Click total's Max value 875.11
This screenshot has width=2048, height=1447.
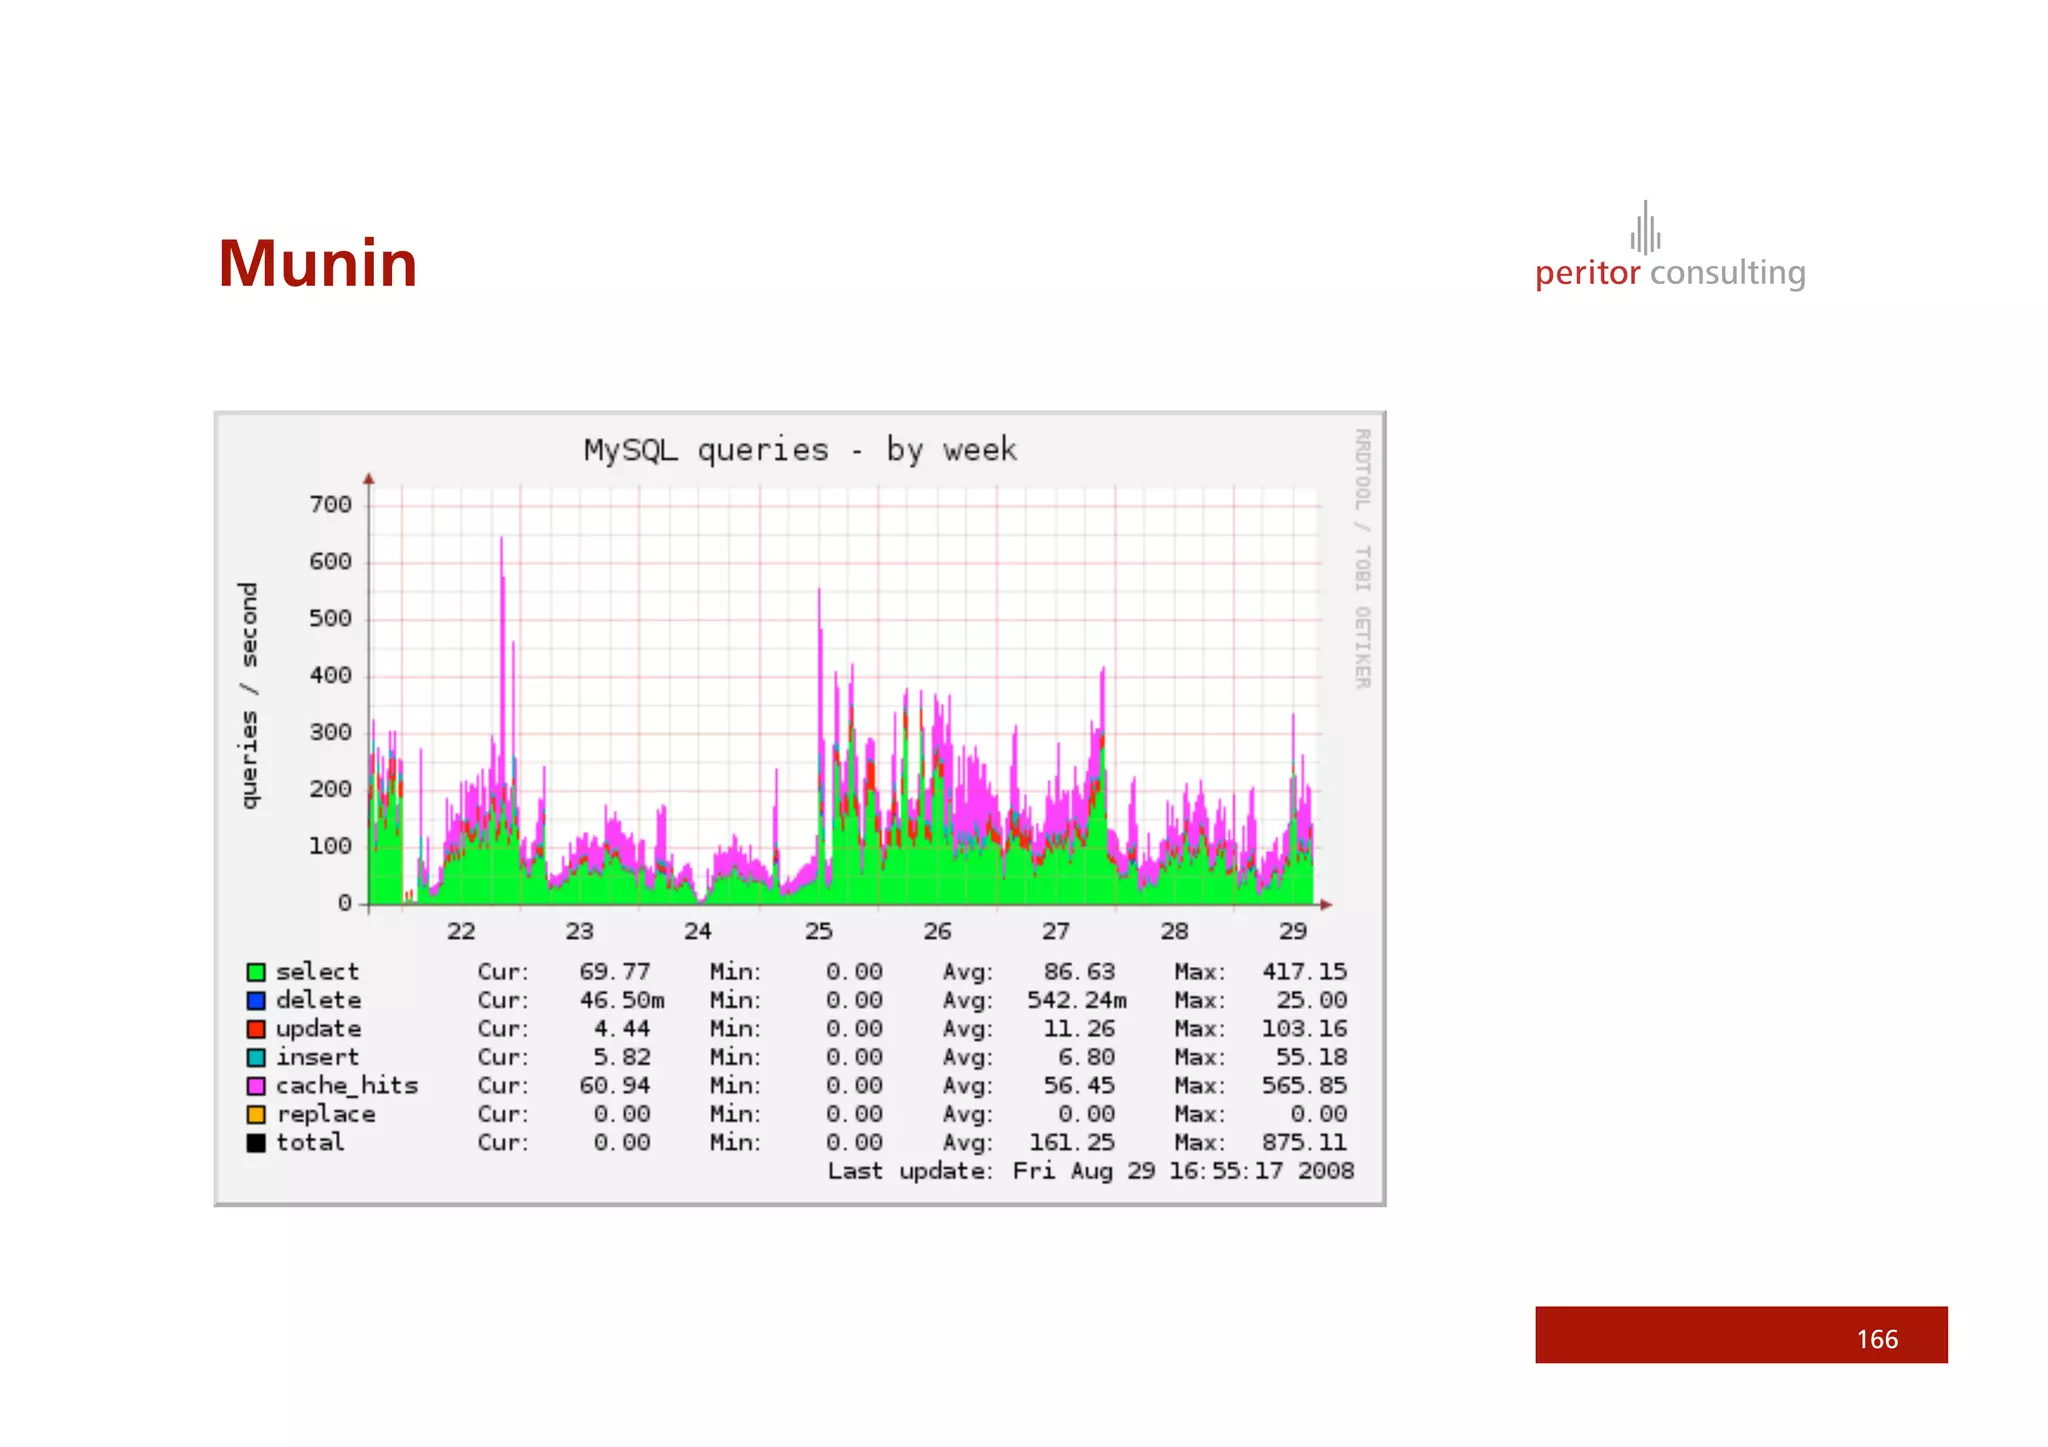[x=1304, y=1142]
